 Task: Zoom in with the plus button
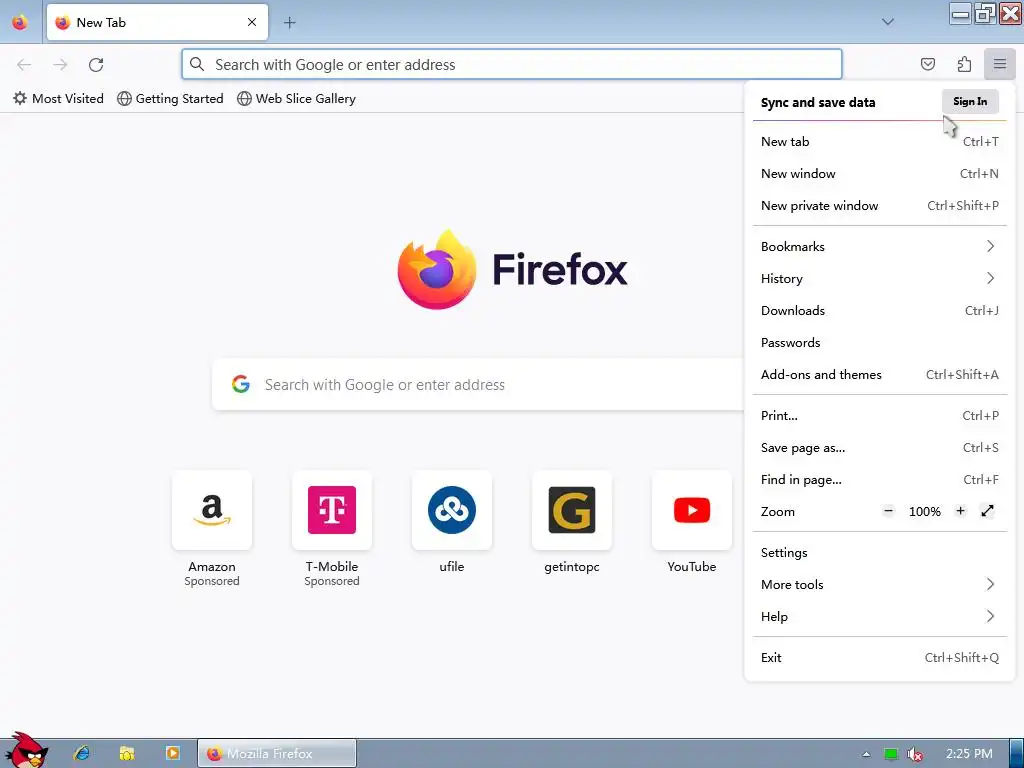[x=960, y=511]
